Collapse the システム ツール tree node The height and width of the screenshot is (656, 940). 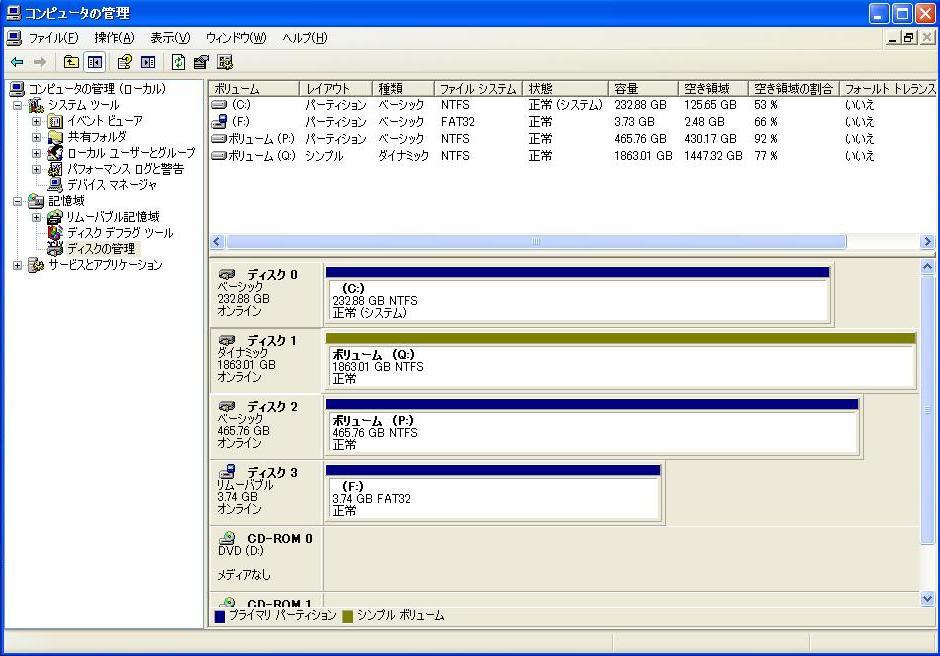tap(17, 106)
